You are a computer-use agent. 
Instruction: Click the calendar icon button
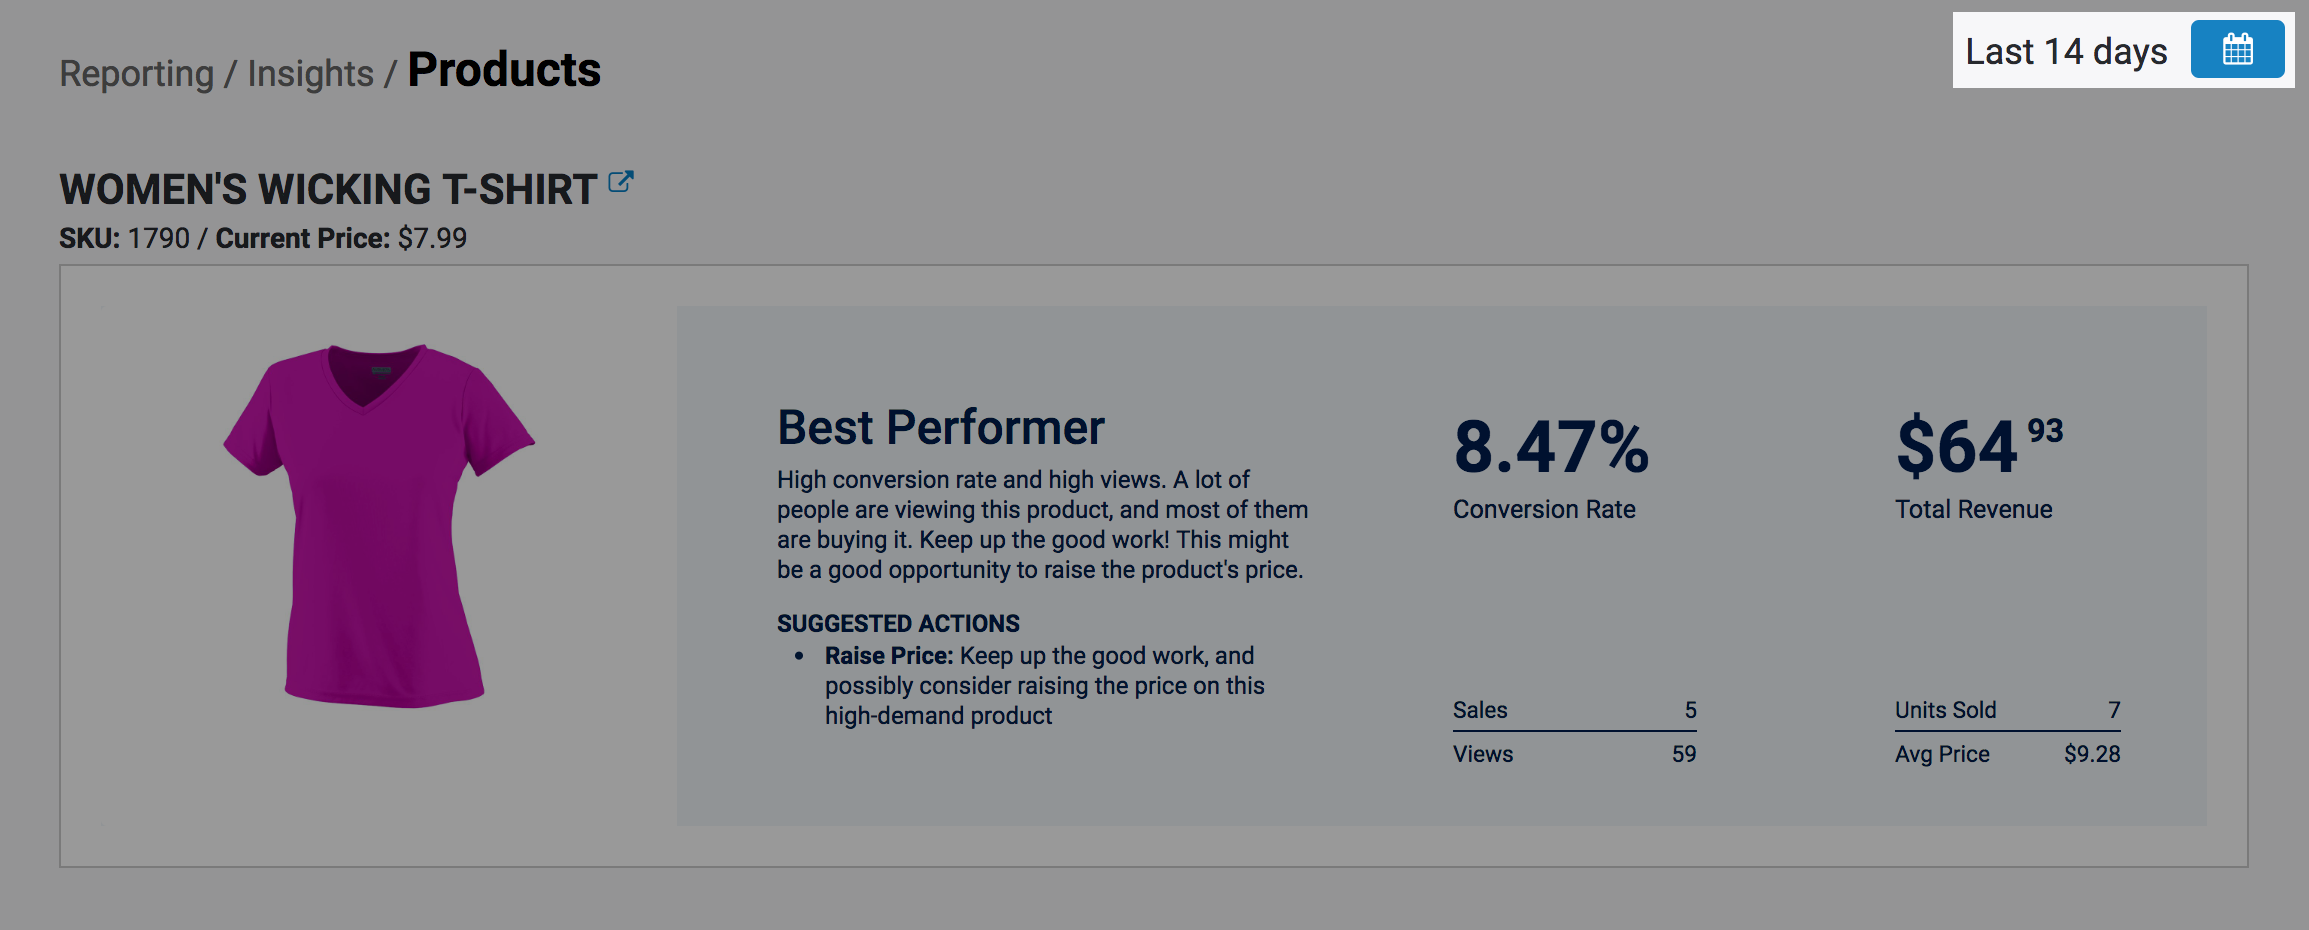[x=2237, y=49]
